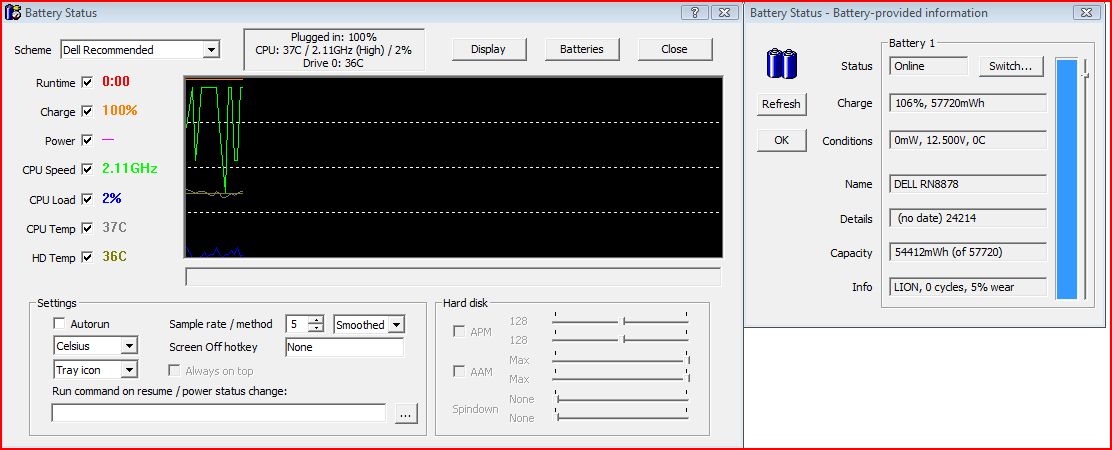Screen dimensions: 1112x450
Task: Toggle the Power checkbox
Action: click(x=87, y=140)
